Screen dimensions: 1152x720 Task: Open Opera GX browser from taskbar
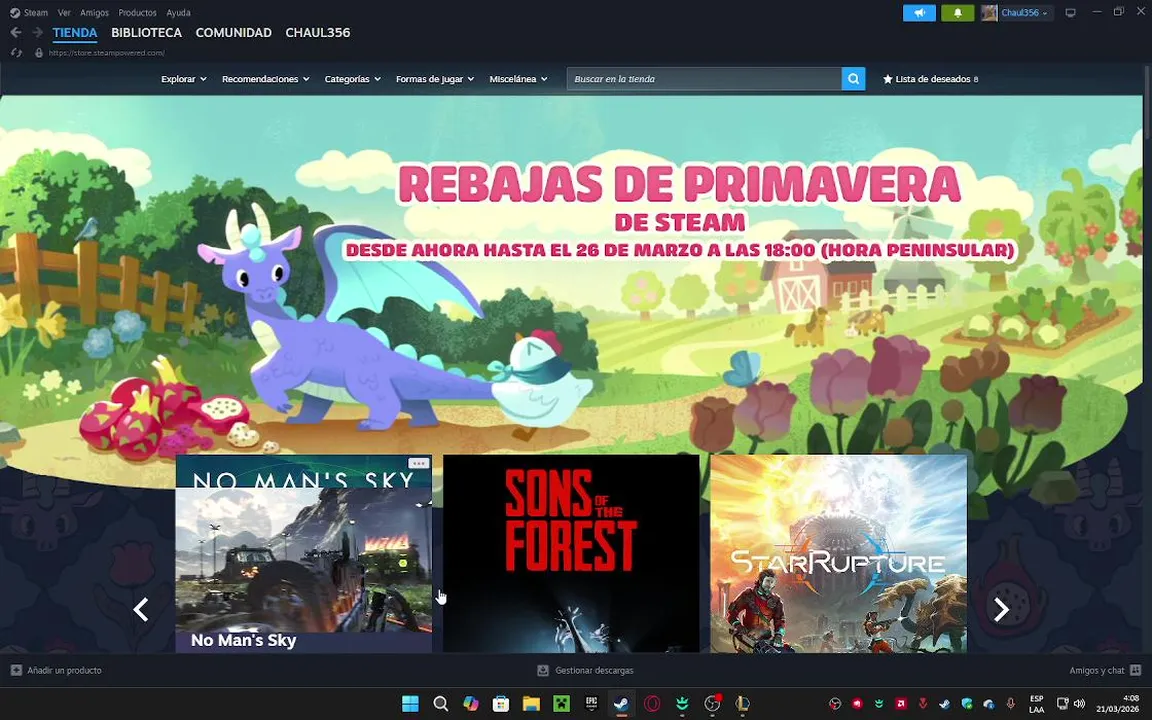click(652, 704)
